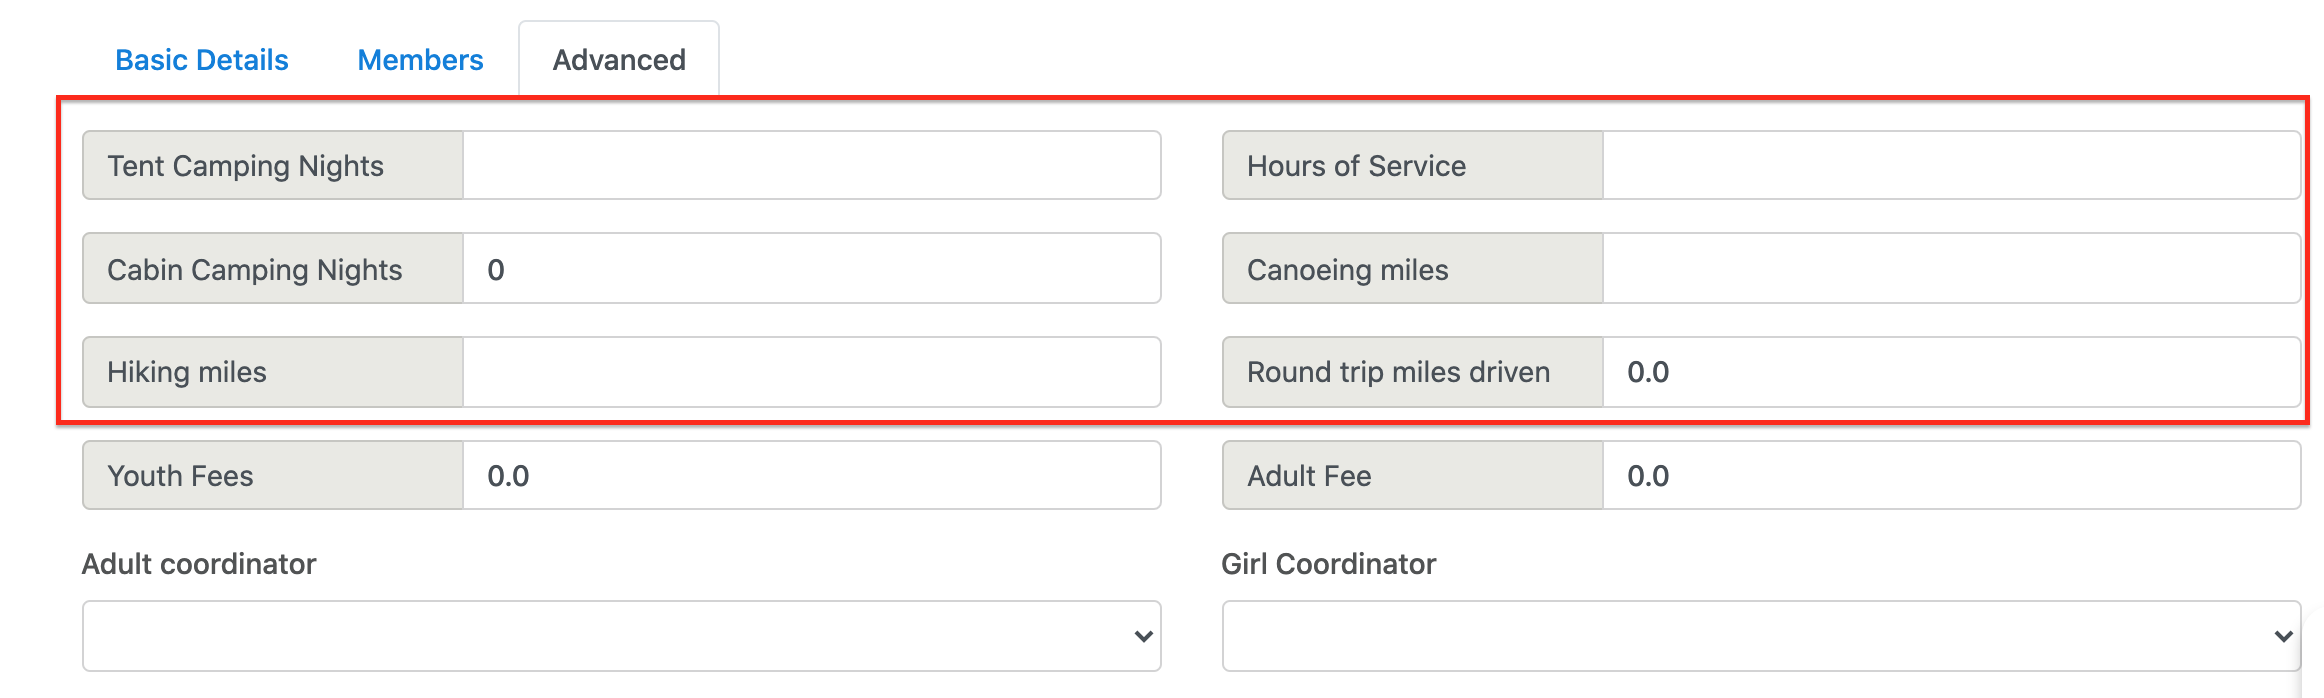Open the Members tab
The image size is (2324, 698).
pos(420,60)
